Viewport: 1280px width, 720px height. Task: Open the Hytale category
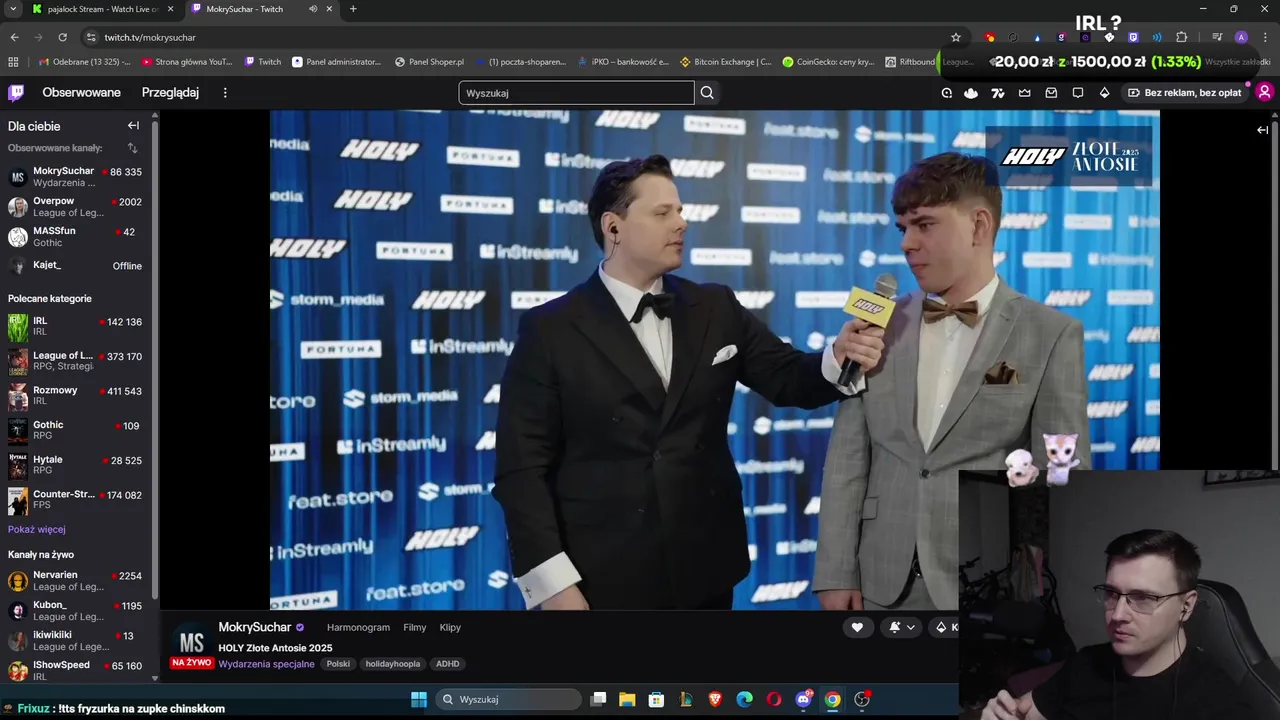coord(76,465)
